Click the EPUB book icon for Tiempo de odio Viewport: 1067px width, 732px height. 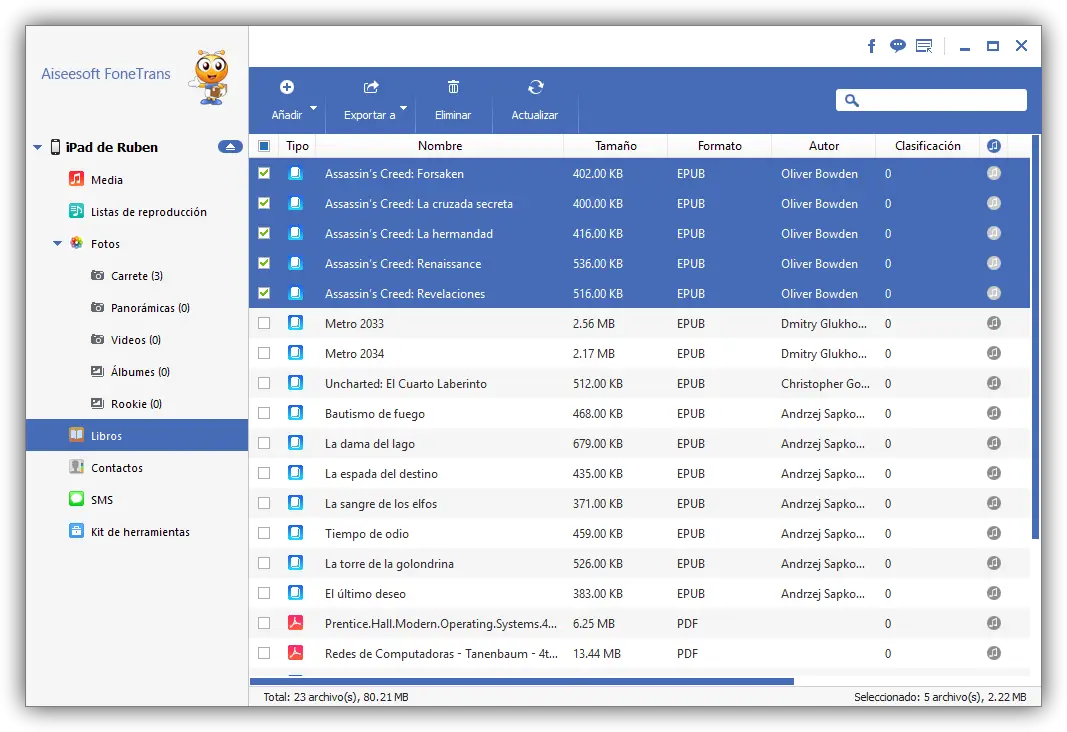[295, 533]
